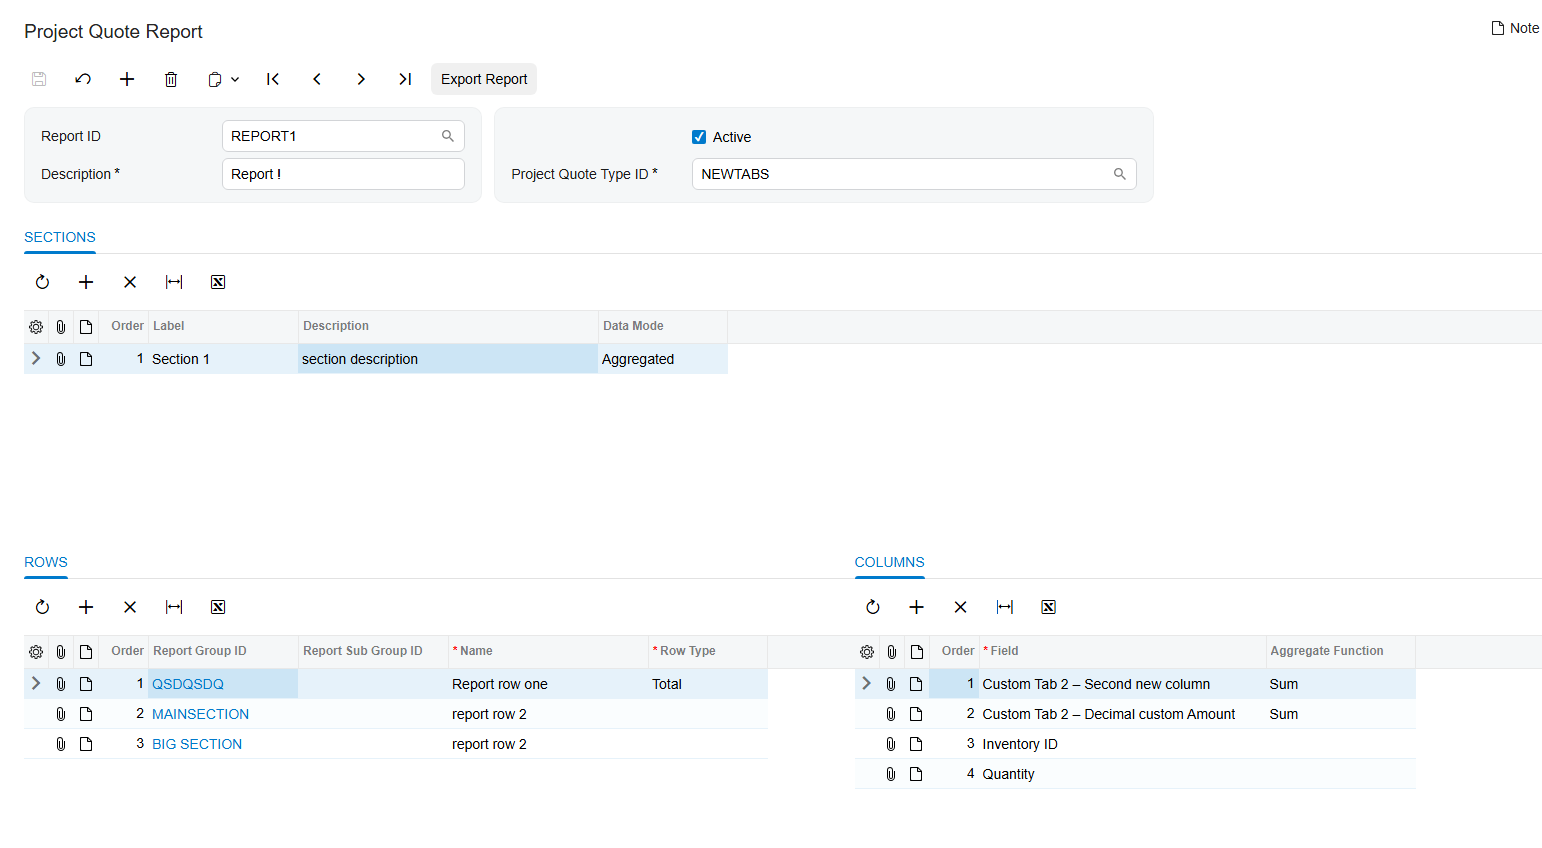1542x848 pixels.
Task: Open Report ID lookup search
Action: click(448, 136)
